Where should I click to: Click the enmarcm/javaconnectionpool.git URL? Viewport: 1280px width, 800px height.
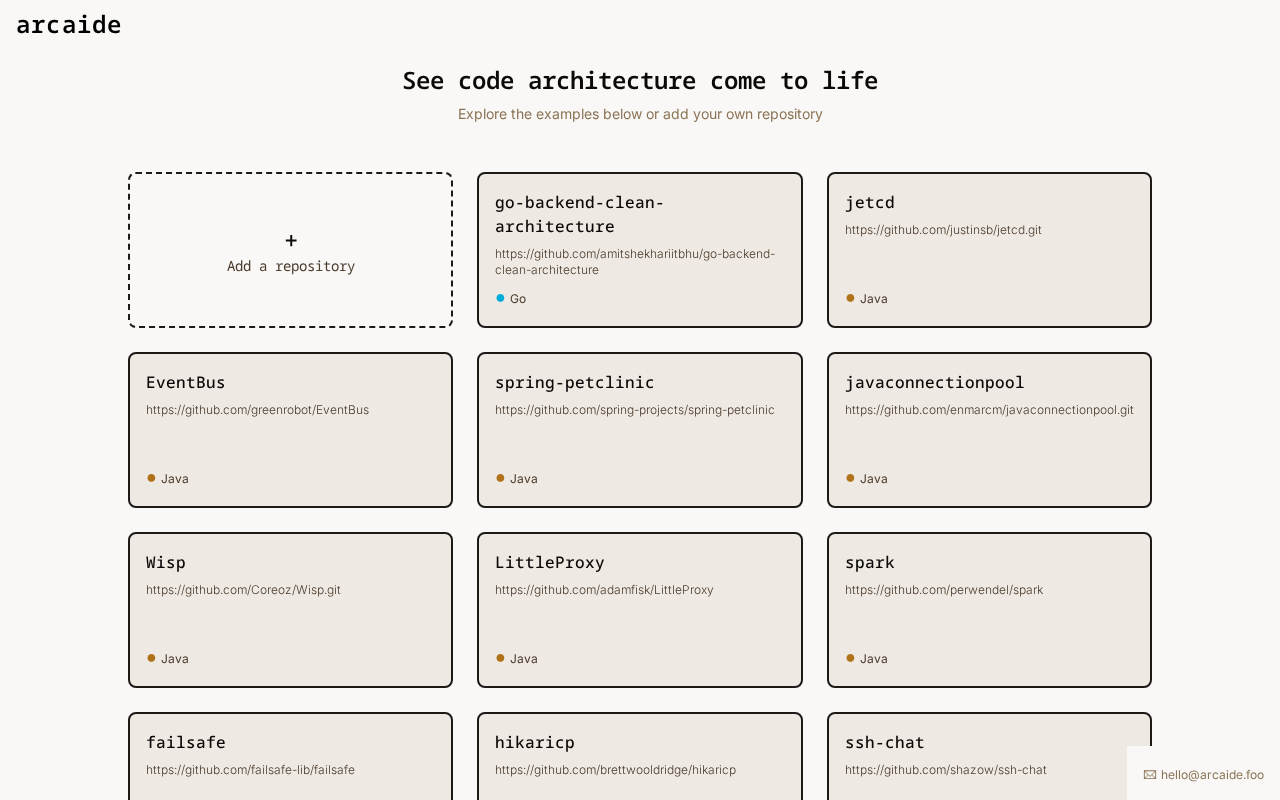click(x=989, y=410)
